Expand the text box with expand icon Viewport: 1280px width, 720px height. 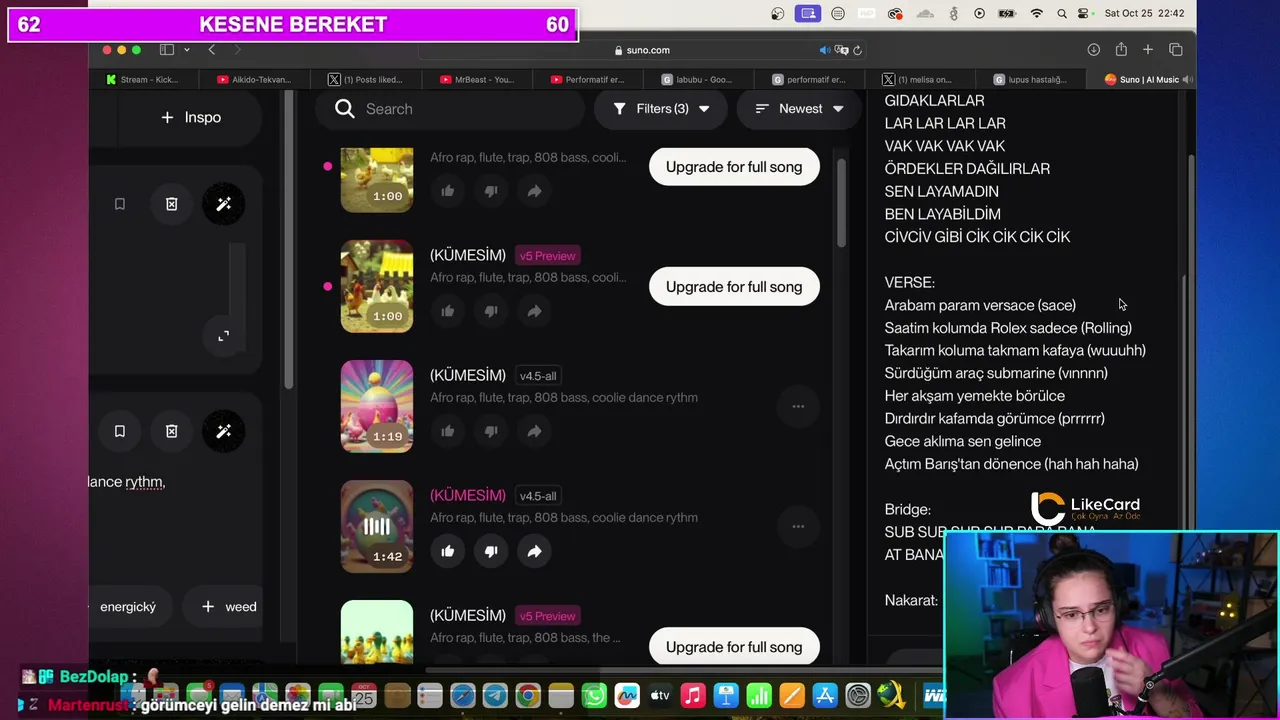coord(223,336)
